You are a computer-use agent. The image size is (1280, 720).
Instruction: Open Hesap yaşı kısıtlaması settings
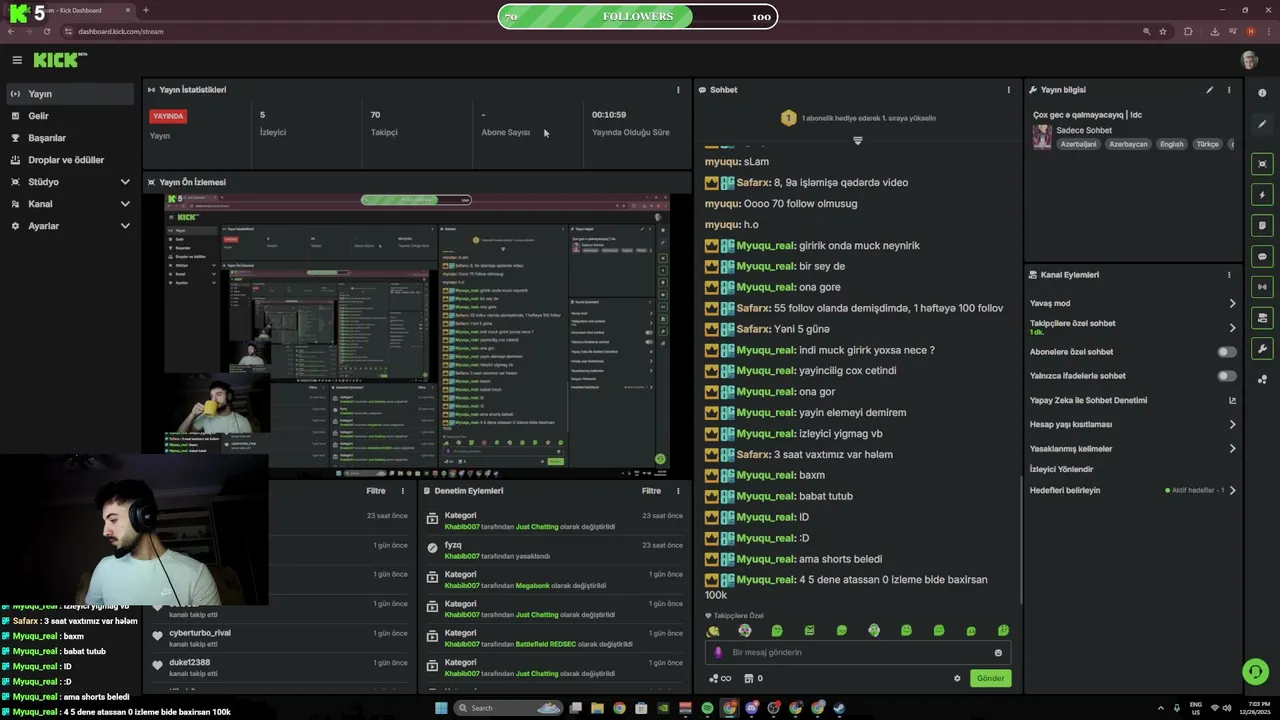pyautogui.click(x=1134, y=424)
